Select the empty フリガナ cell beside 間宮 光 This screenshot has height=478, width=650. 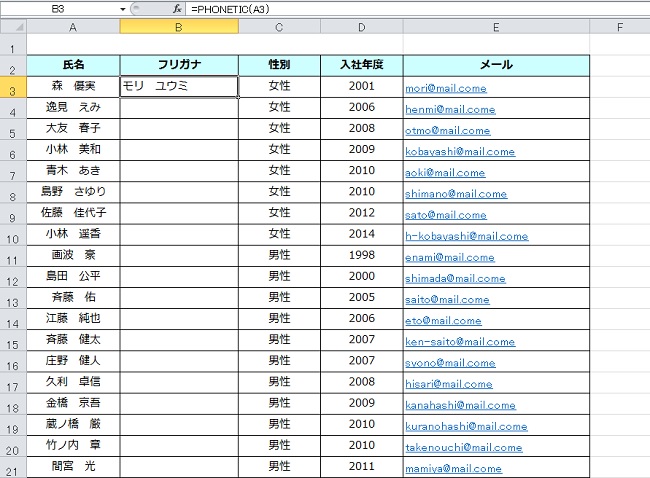click(179, 467)
